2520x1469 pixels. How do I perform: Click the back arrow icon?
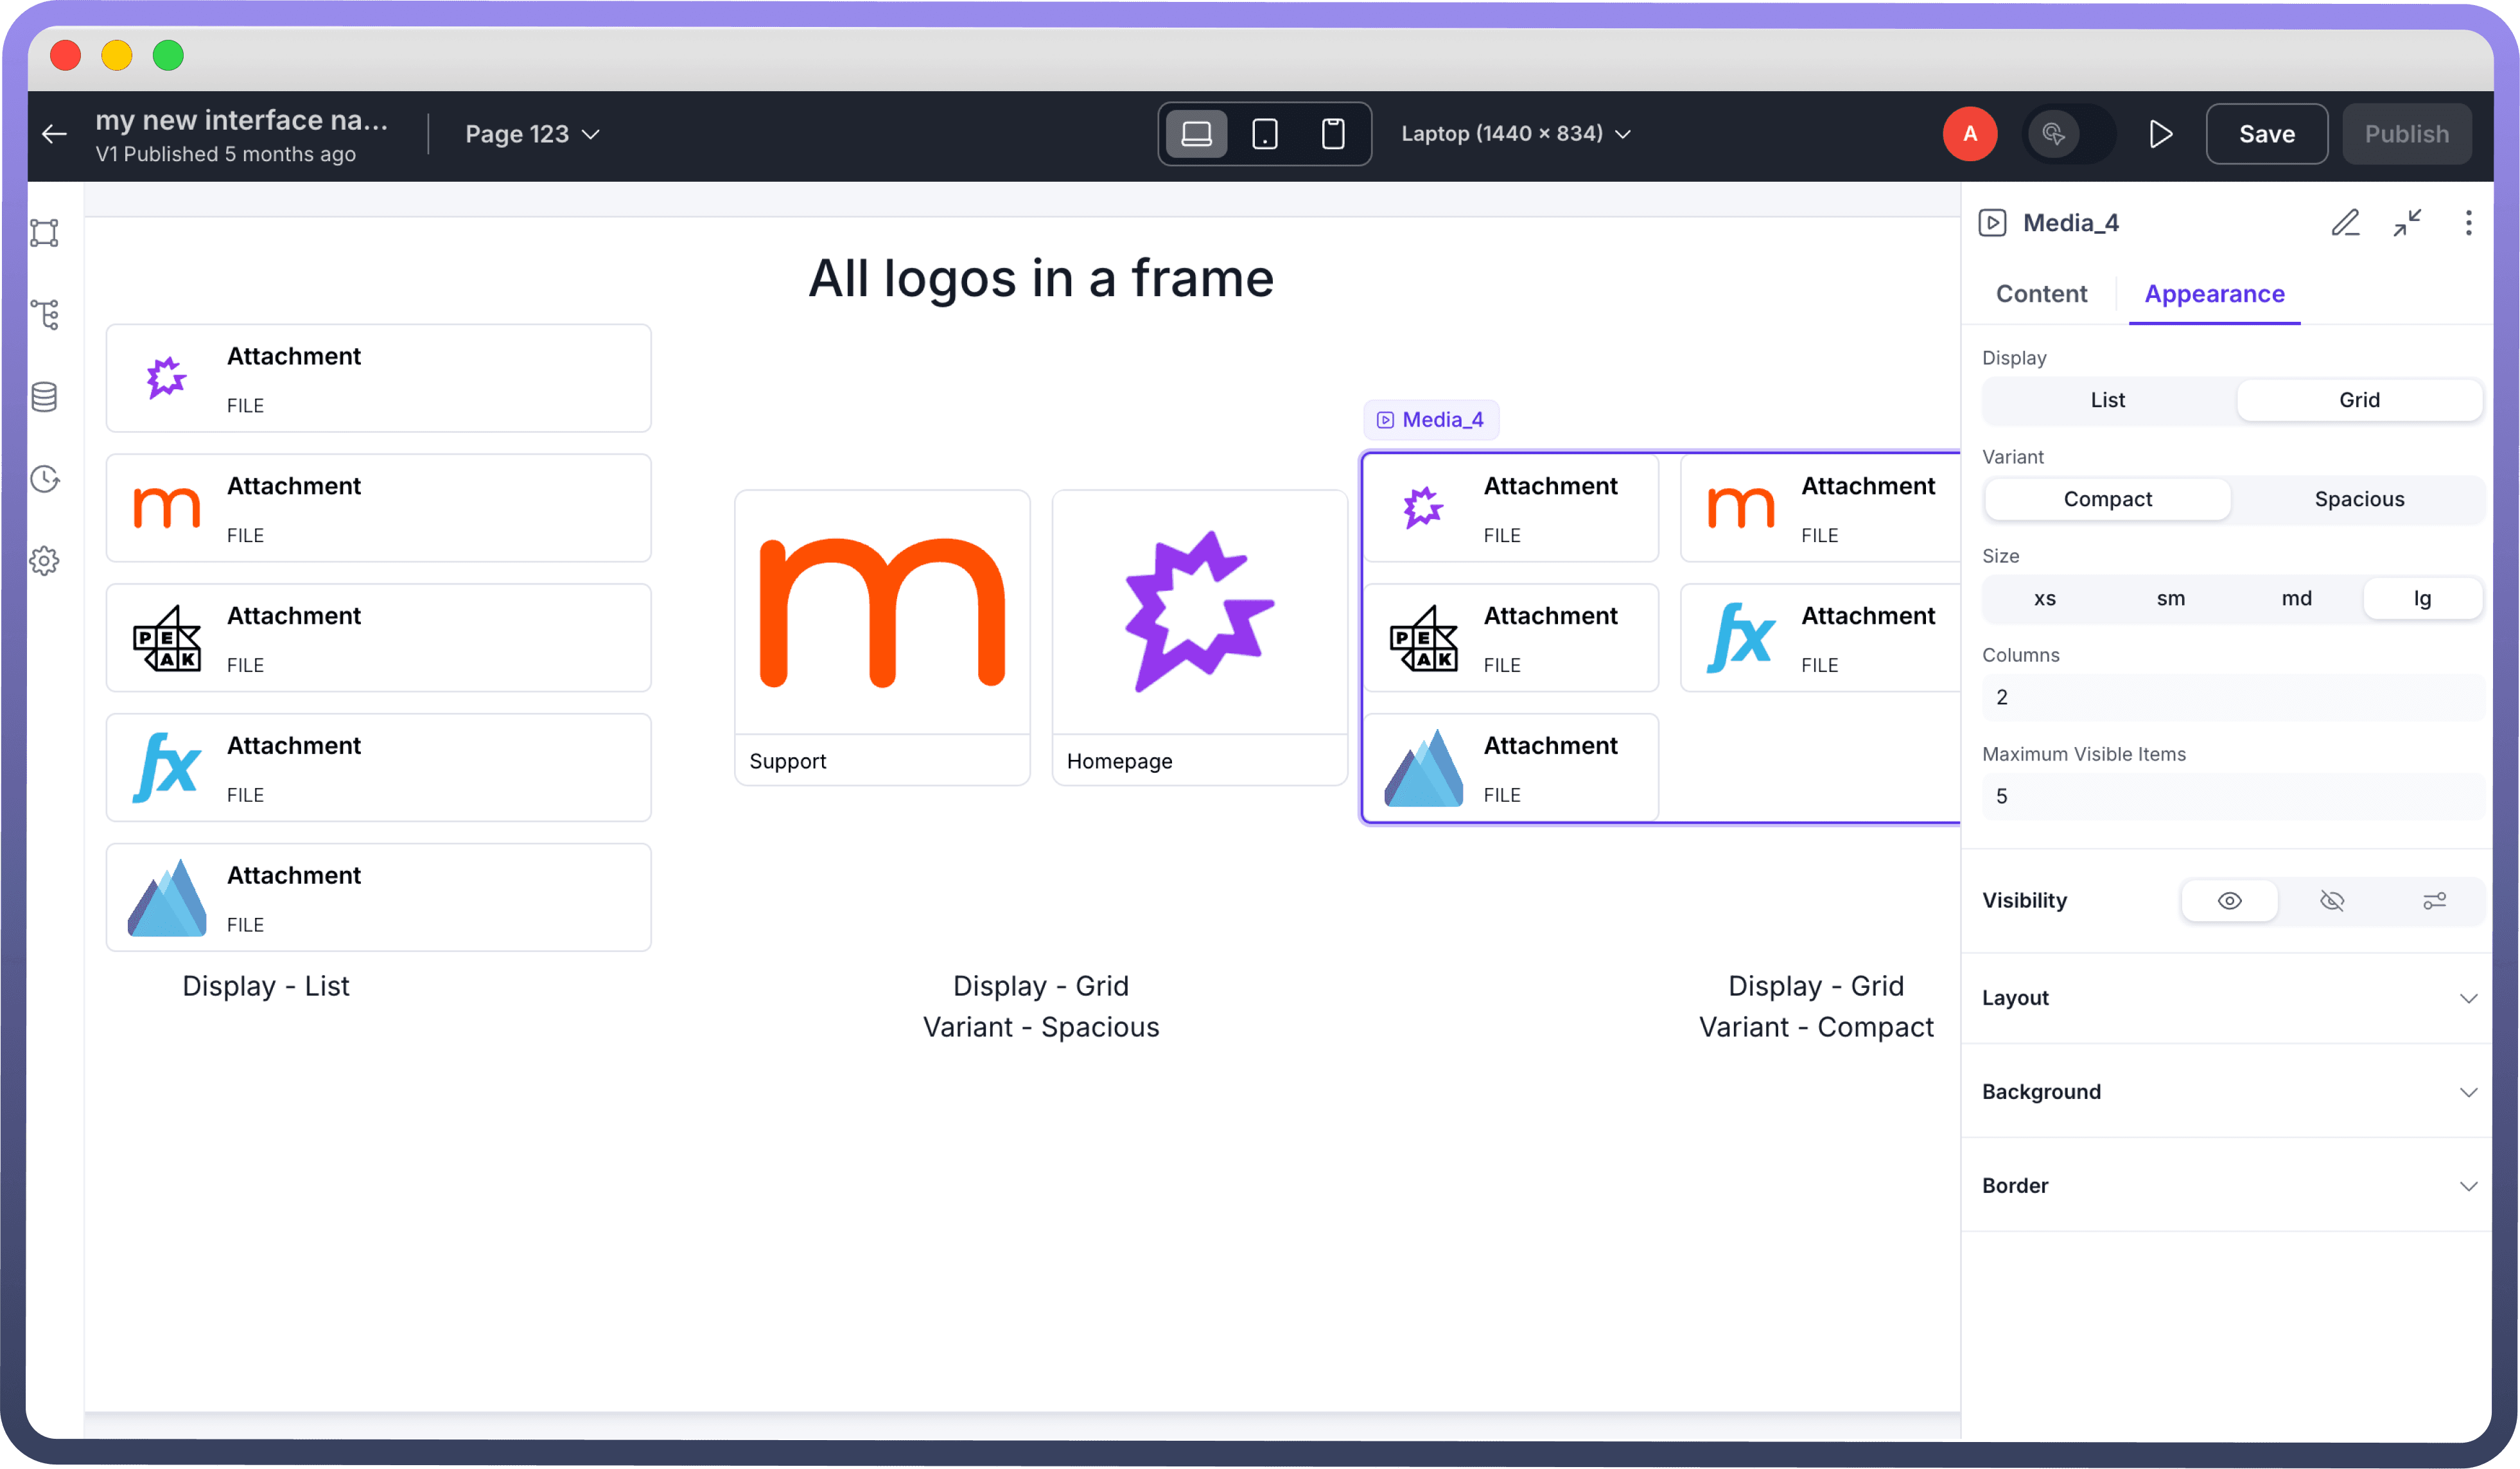(54, 134)
